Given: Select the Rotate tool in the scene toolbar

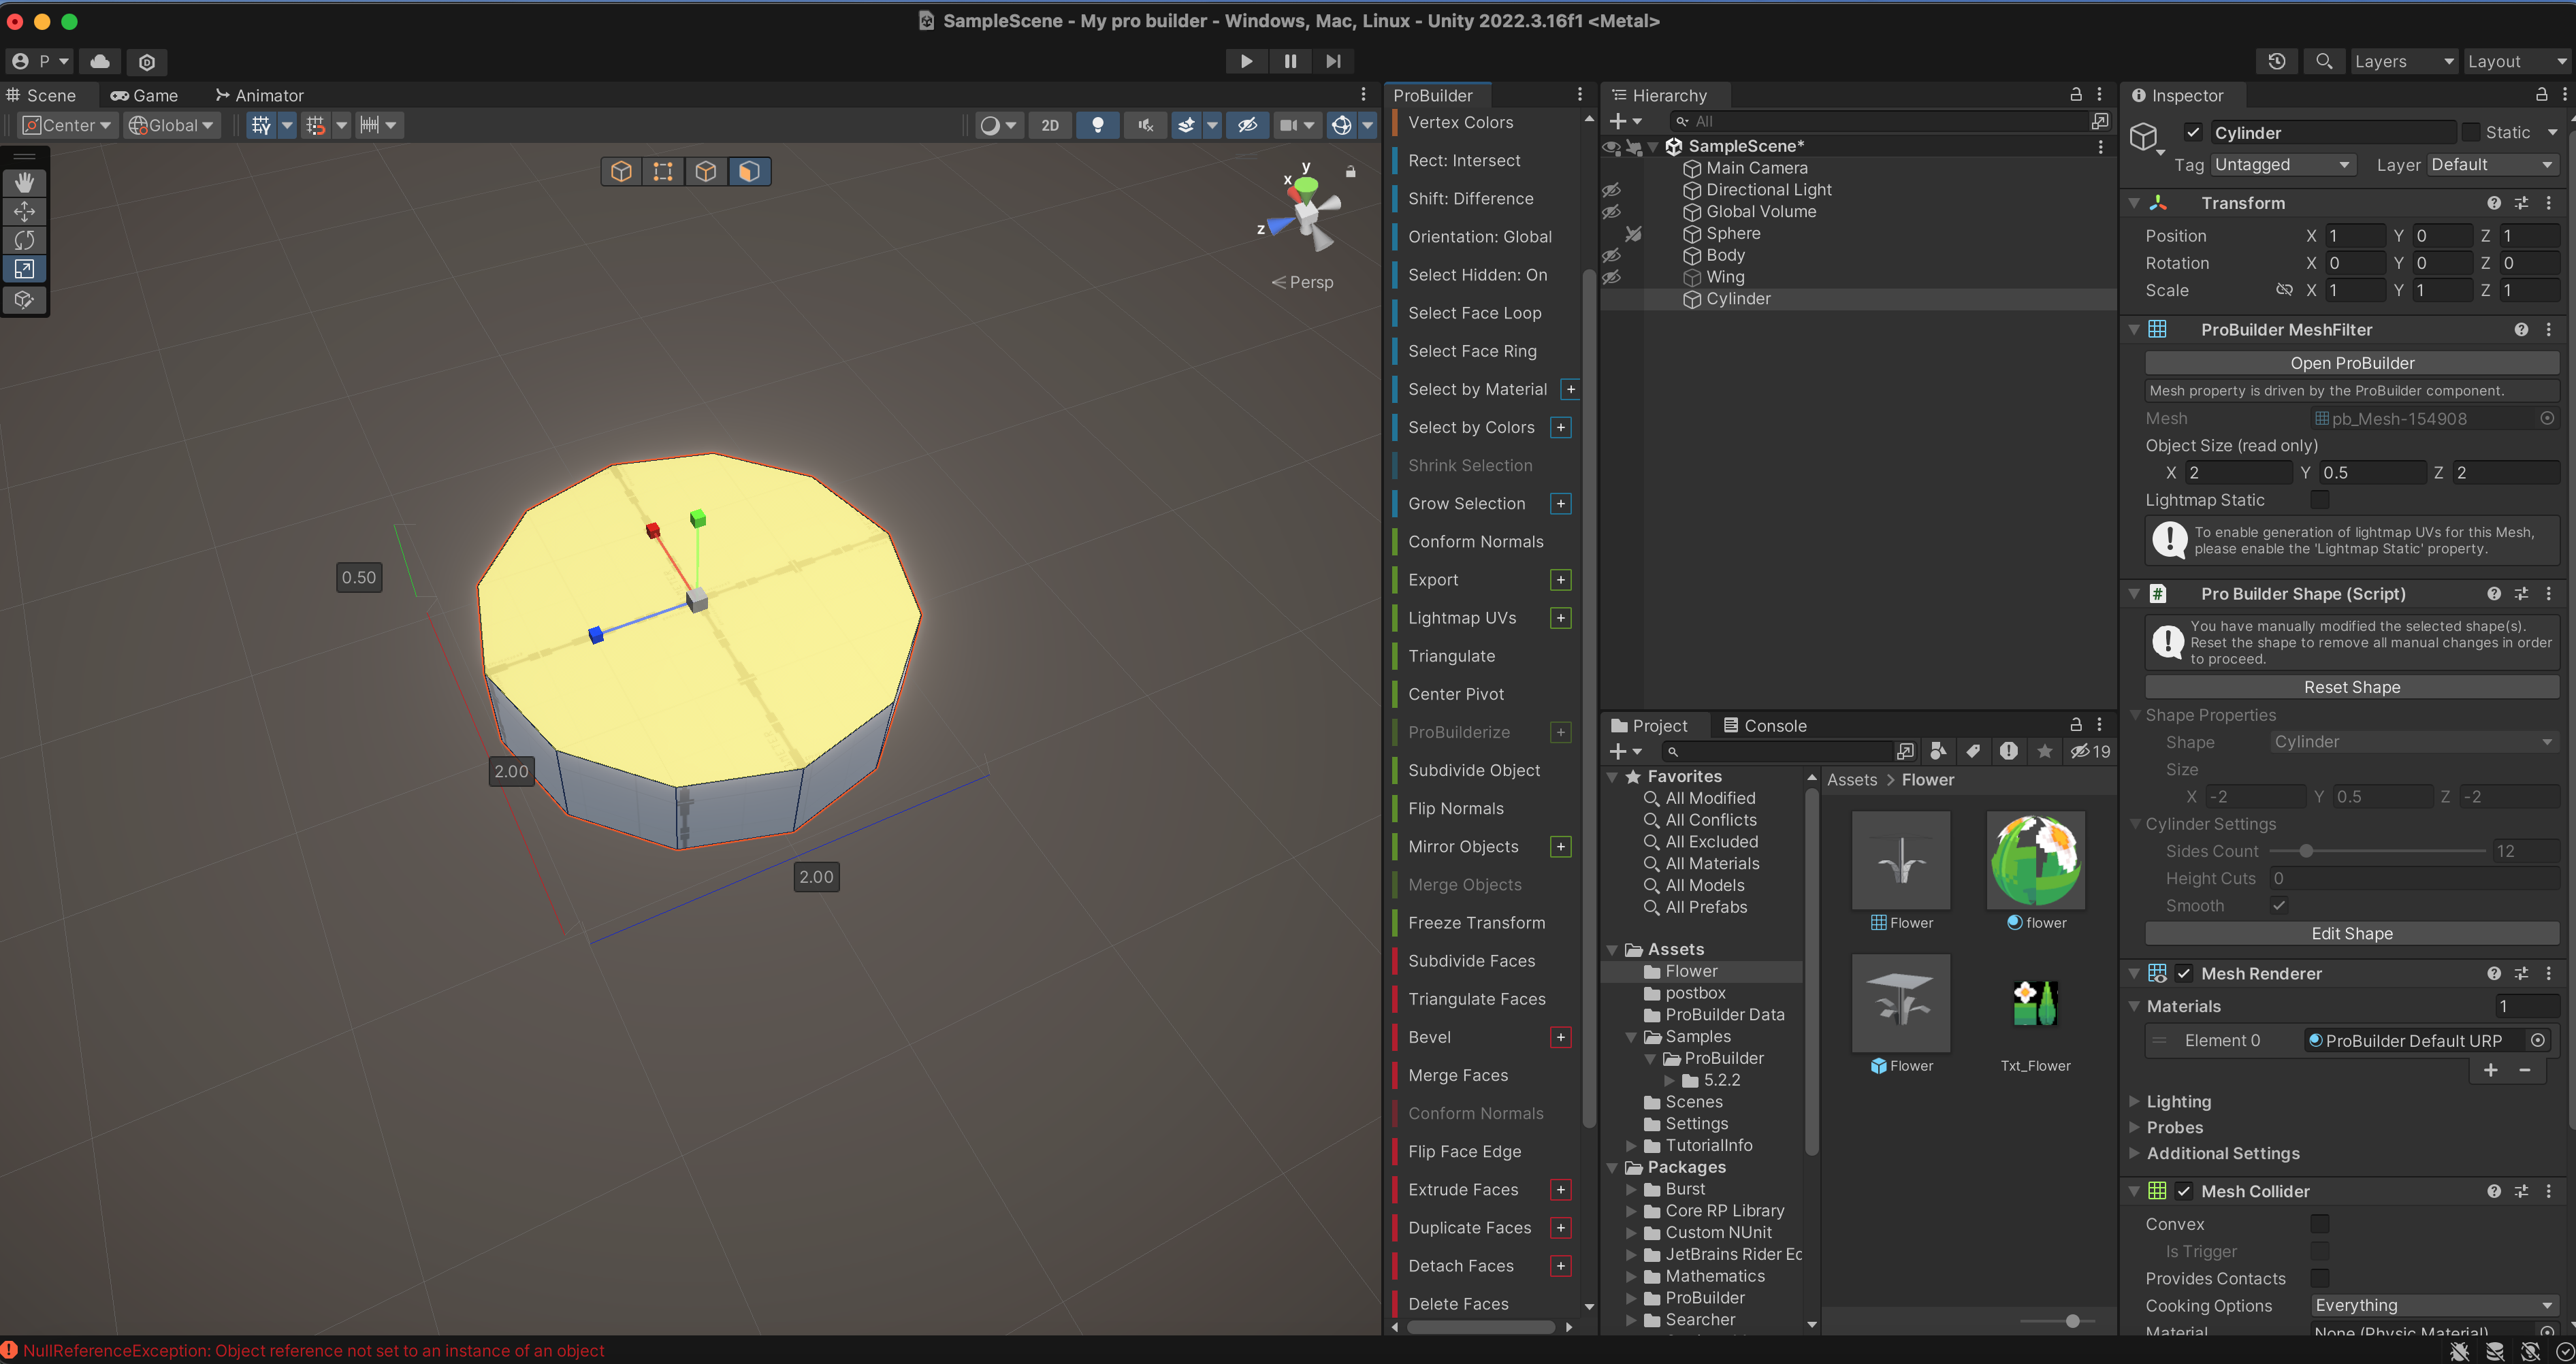Looking at the screenshot, I should tap(24, 240).
